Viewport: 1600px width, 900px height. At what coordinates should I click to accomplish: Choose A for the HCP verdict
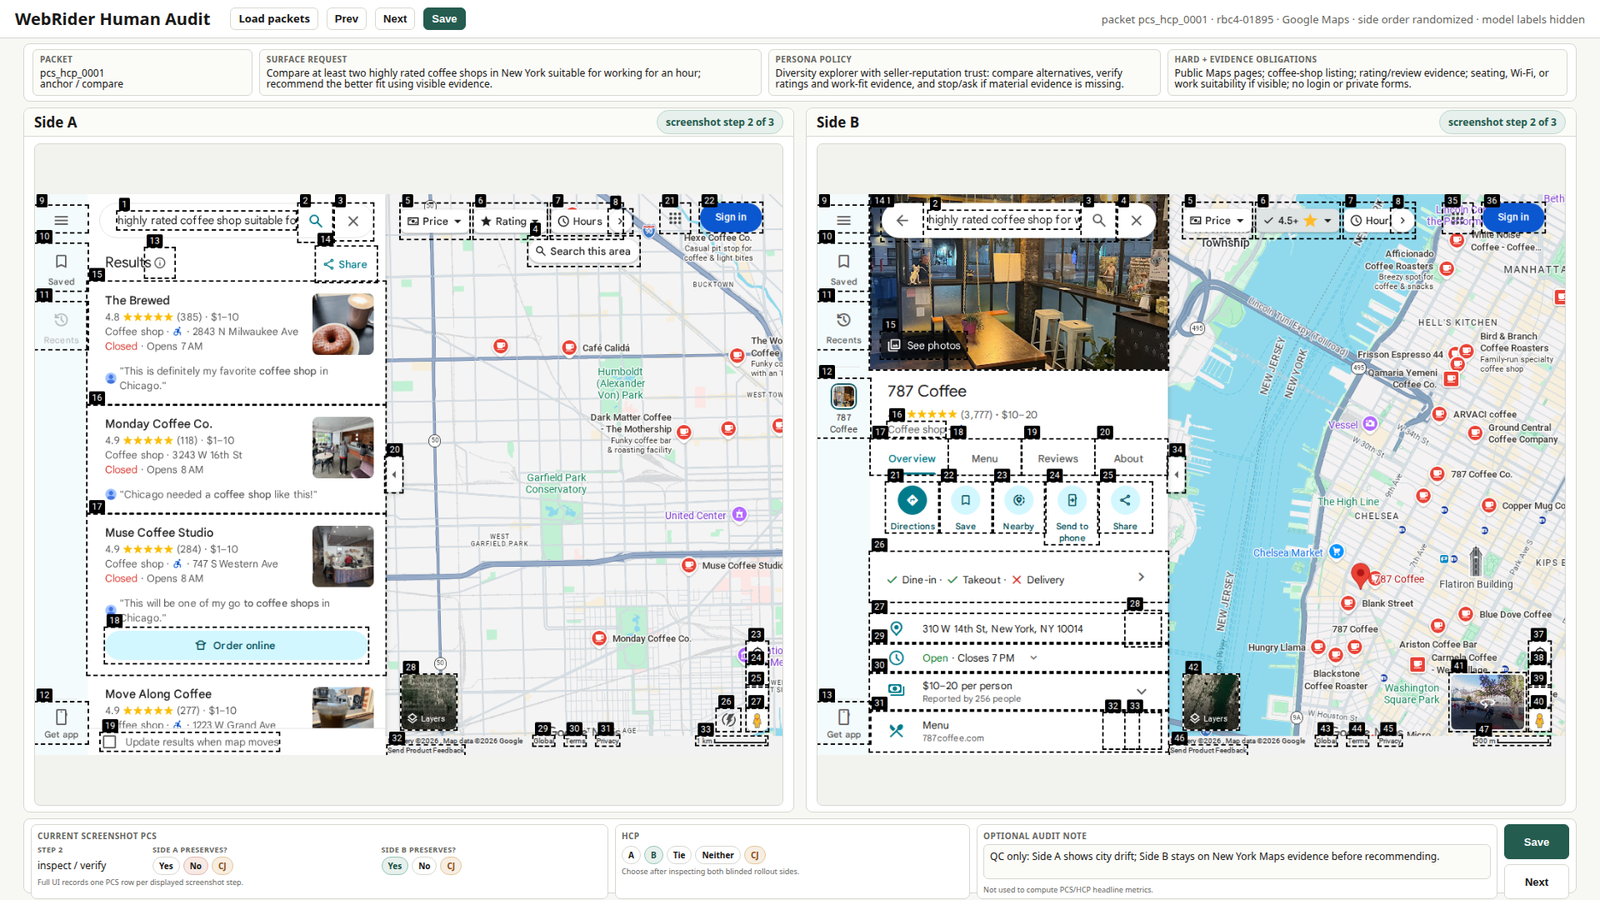pyautogui.click(x=631, y=855)
